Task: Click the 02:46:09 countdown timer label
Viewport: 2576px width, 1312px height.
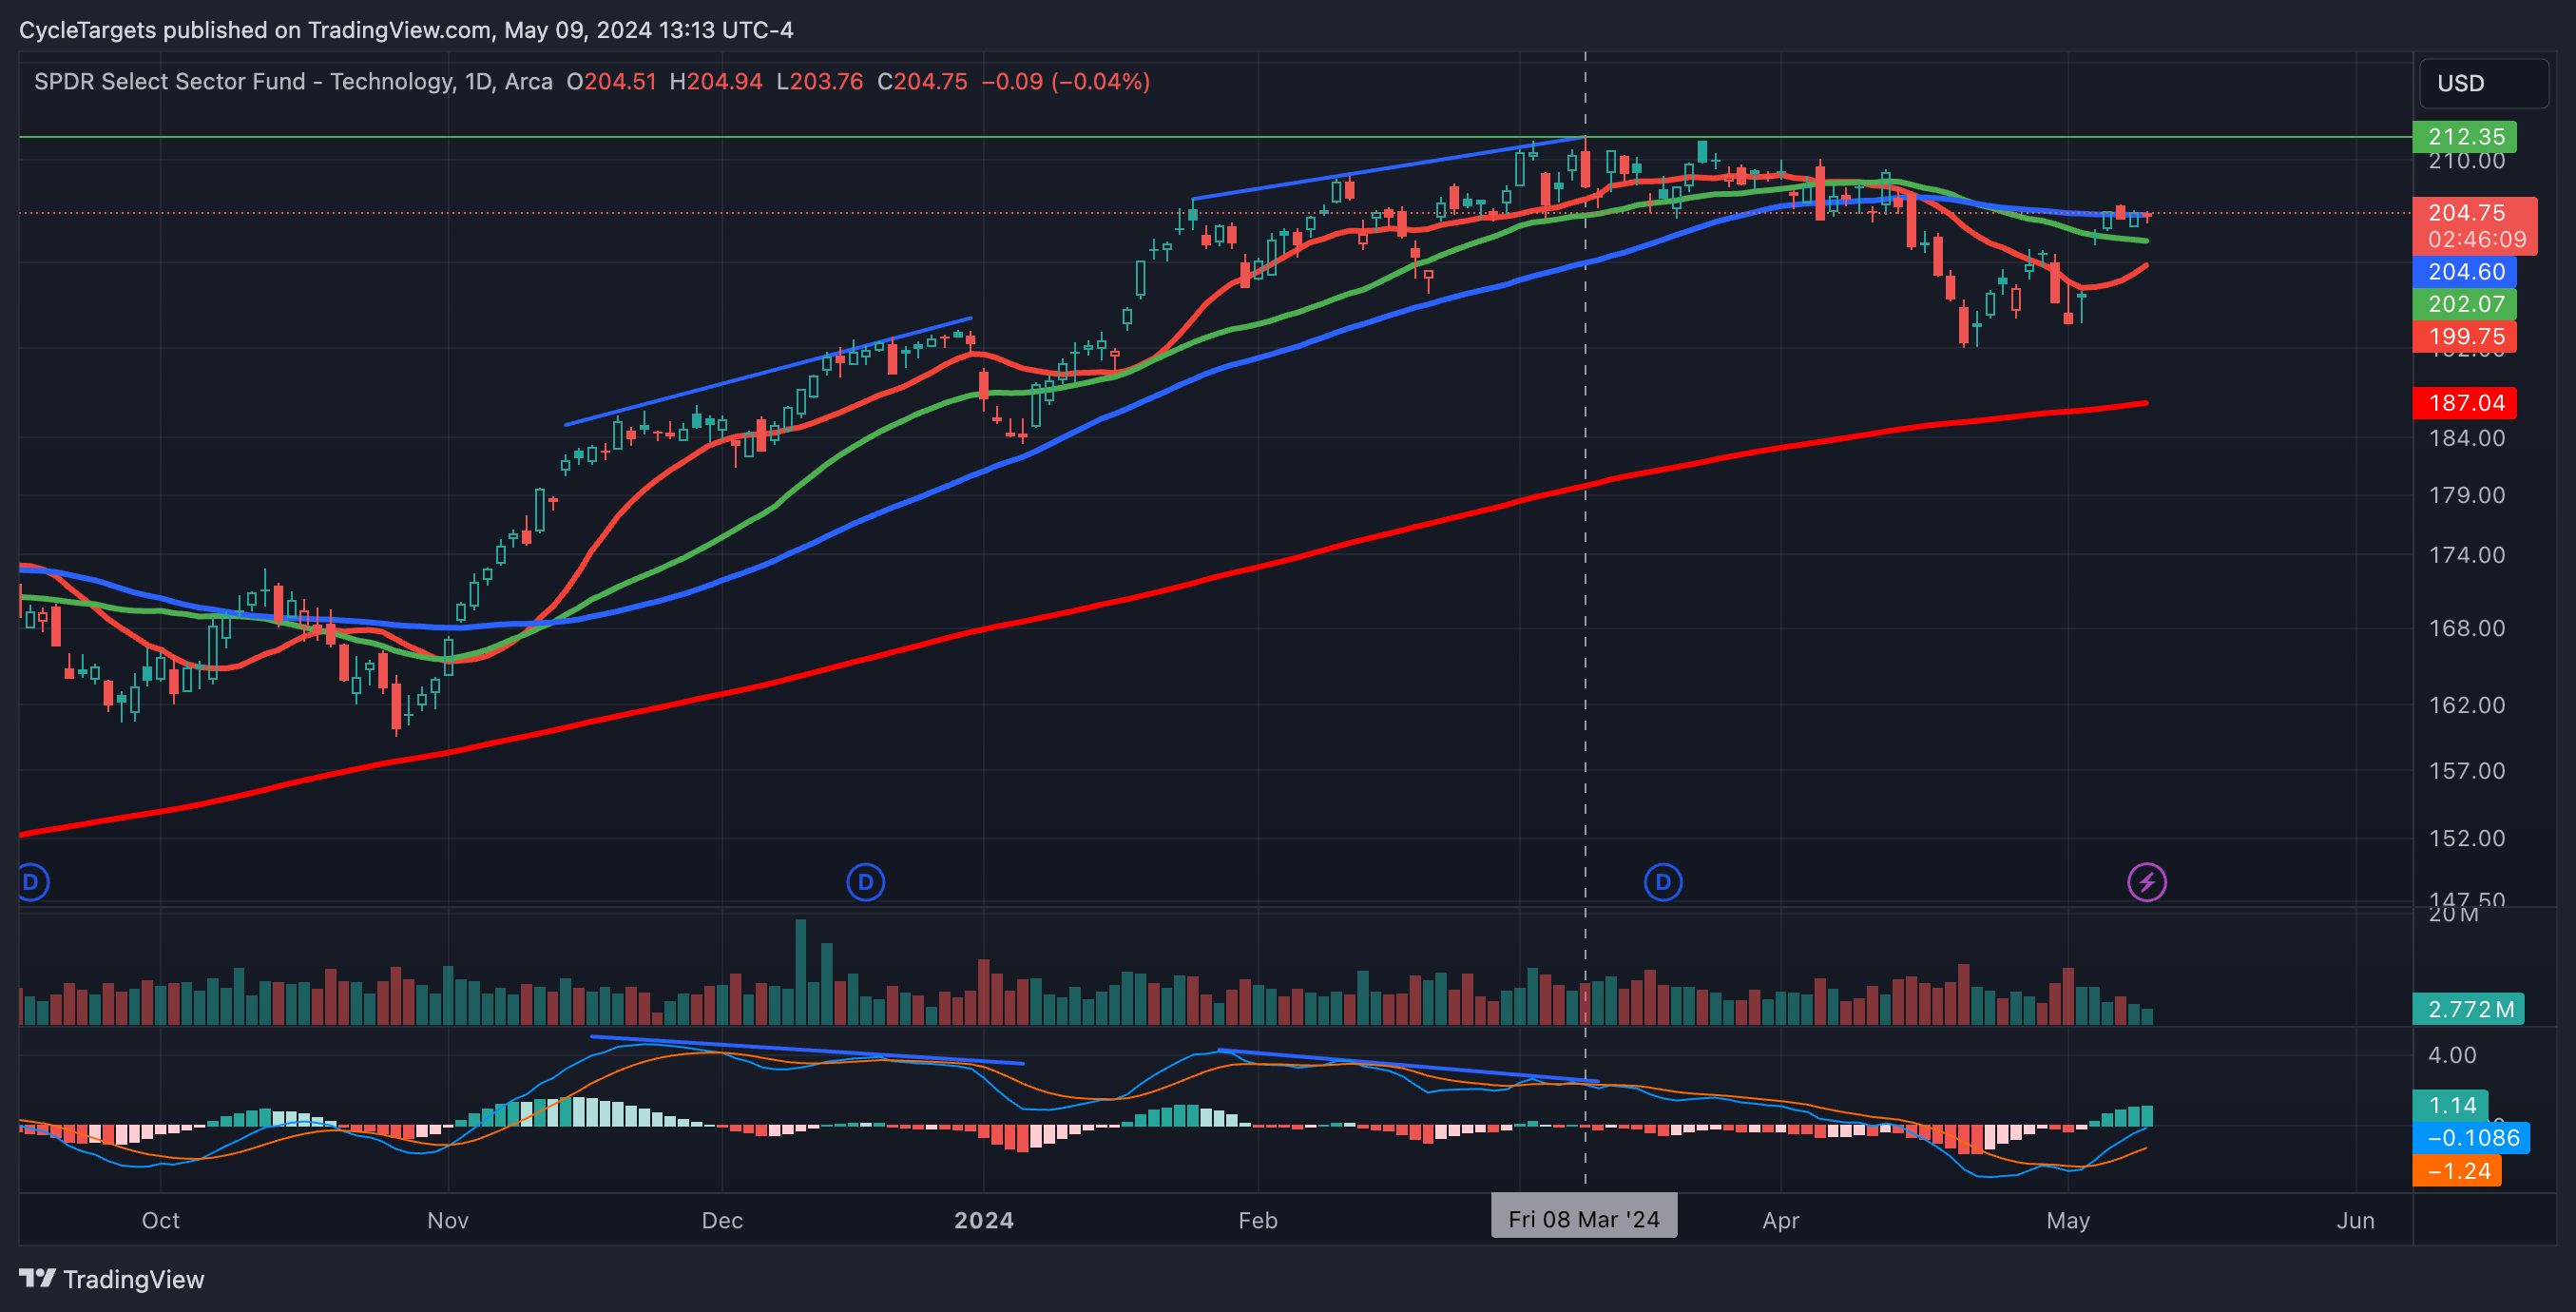Action: point(2476,239)
